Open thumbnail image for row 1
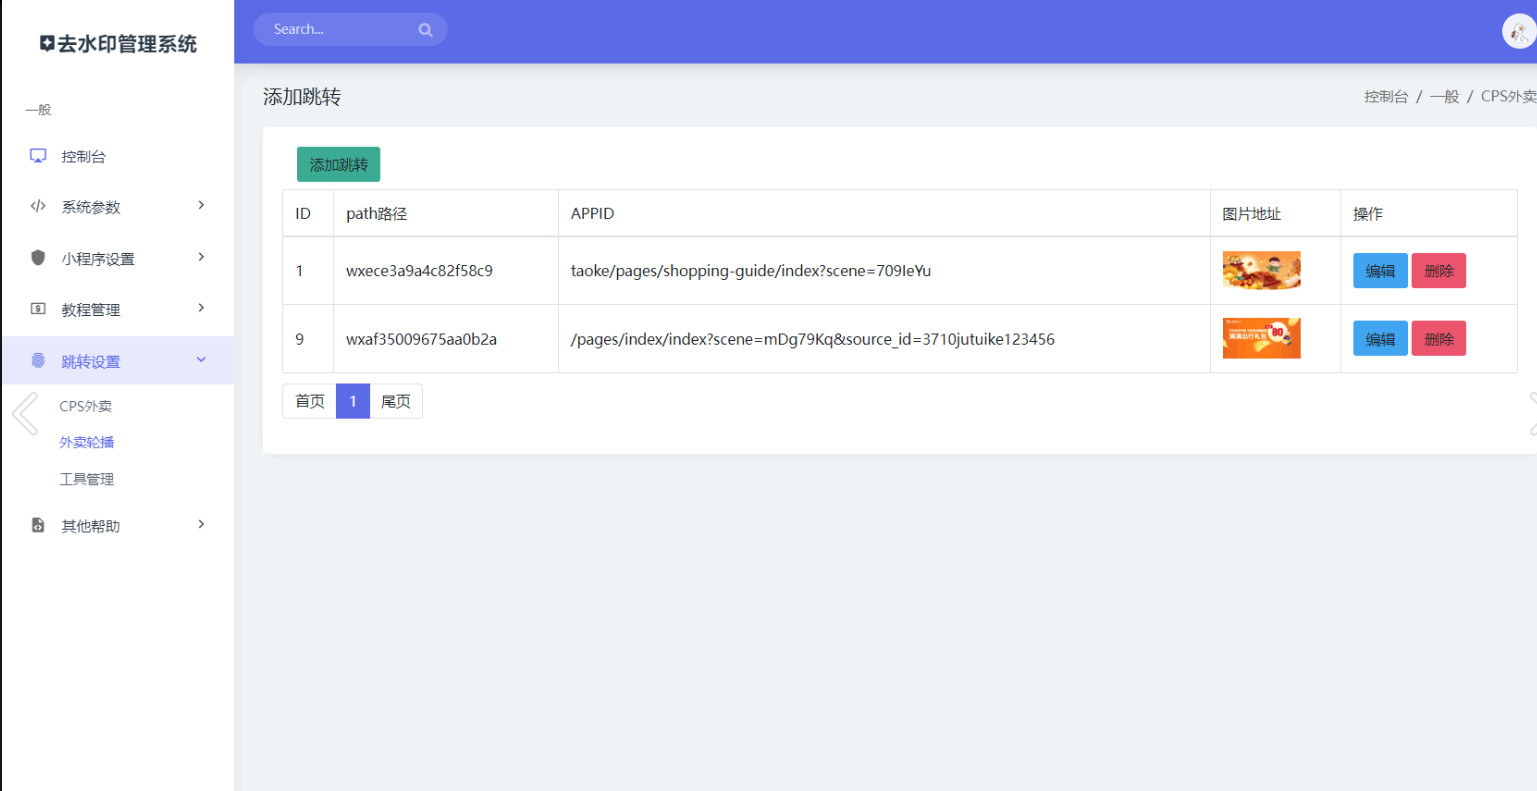 tap(1261, 270)
